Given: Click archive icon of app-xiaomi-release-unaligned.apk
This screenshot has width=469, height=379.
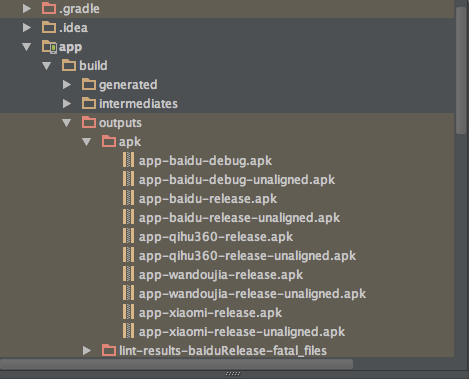Looking at the screenshot, I should [128, 331].
